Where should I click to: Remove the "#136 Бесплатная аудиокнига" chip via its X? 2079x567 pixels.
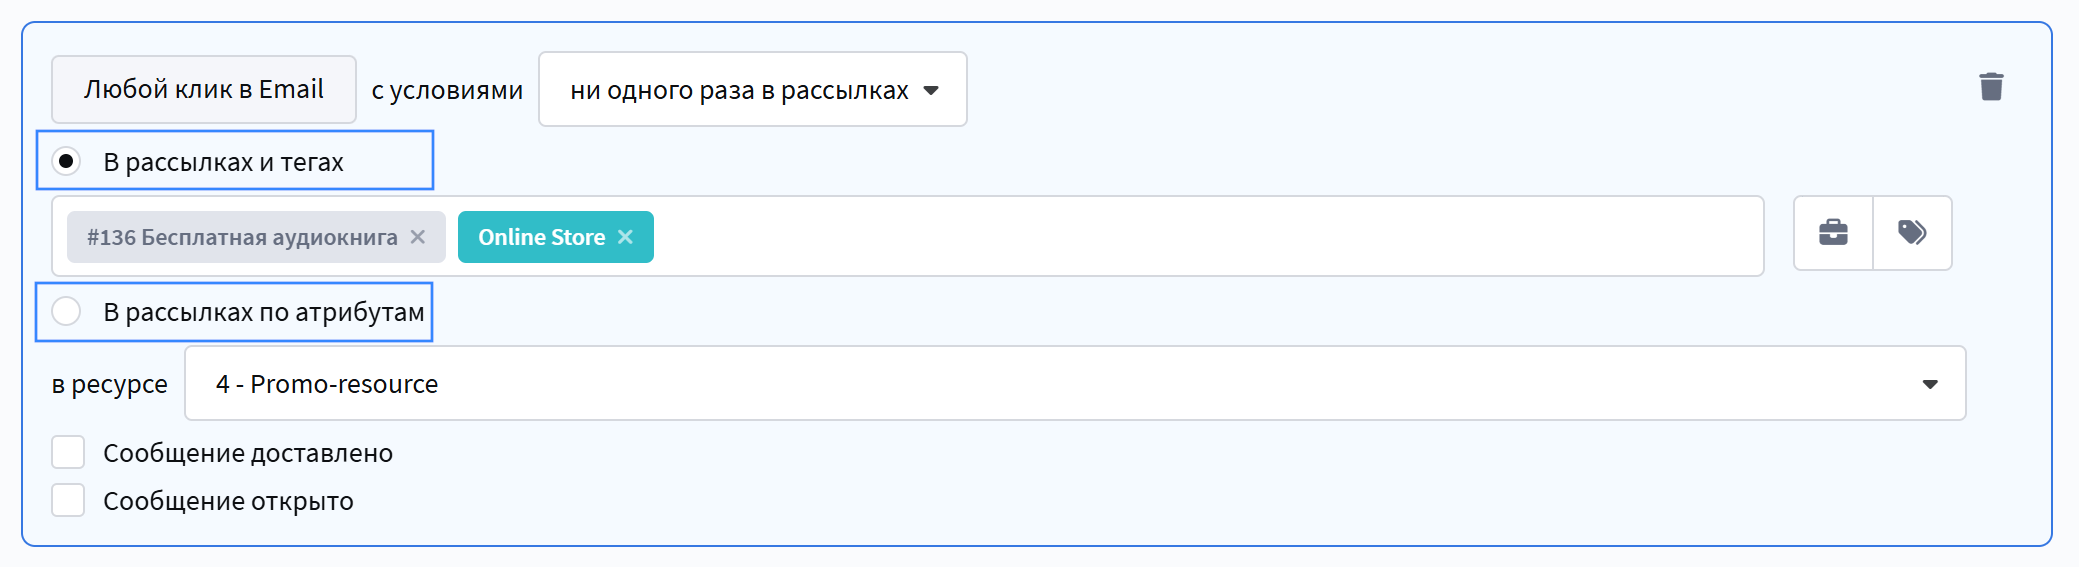(x=418, y=237)
